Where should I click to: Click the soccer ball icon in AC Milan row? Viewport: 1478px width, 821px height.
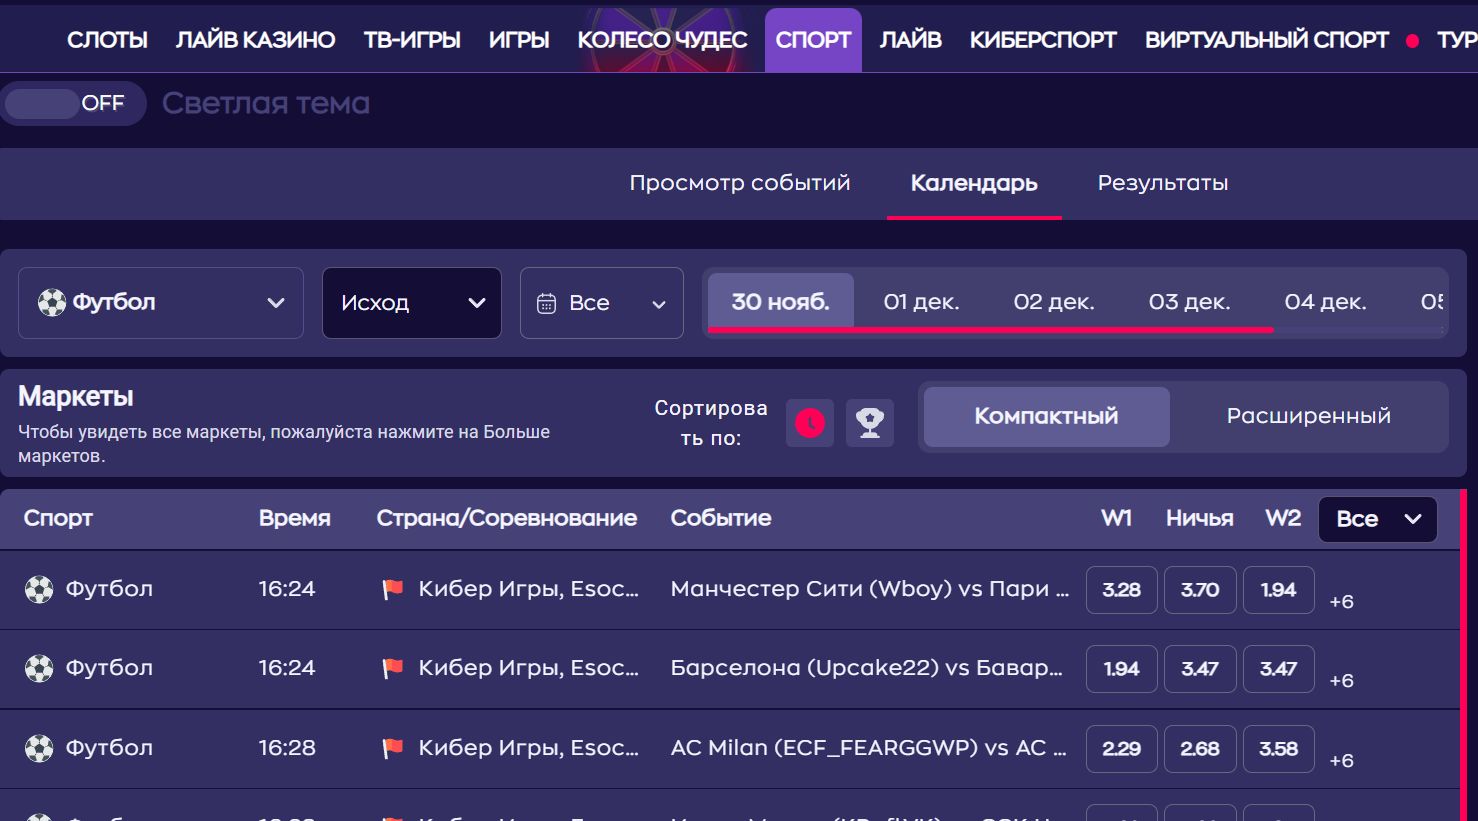tap(39, 748)
